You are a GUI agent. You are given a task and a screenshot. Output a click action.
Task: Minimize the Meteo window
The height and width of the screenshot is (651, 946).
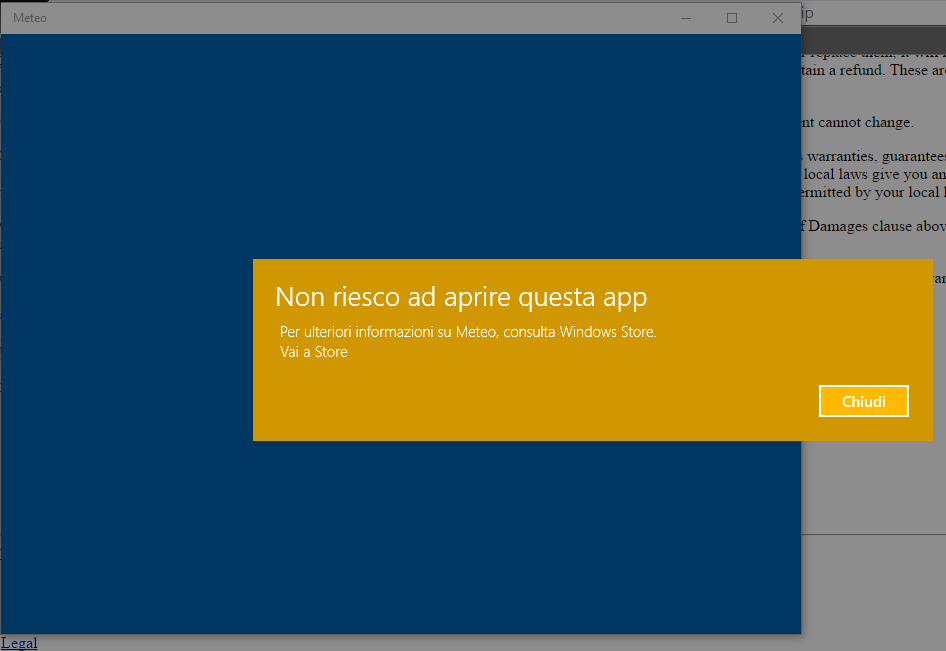coord(686,18)
